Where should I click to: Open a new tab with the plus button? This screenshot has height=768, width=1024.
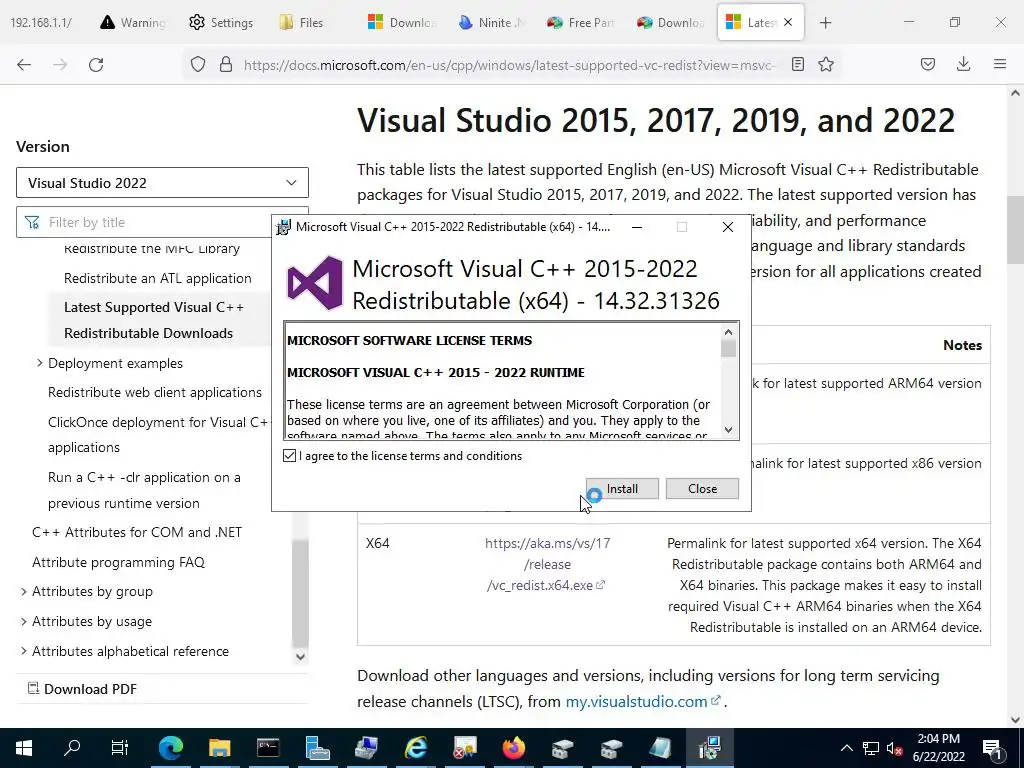(x=825, y=23)
